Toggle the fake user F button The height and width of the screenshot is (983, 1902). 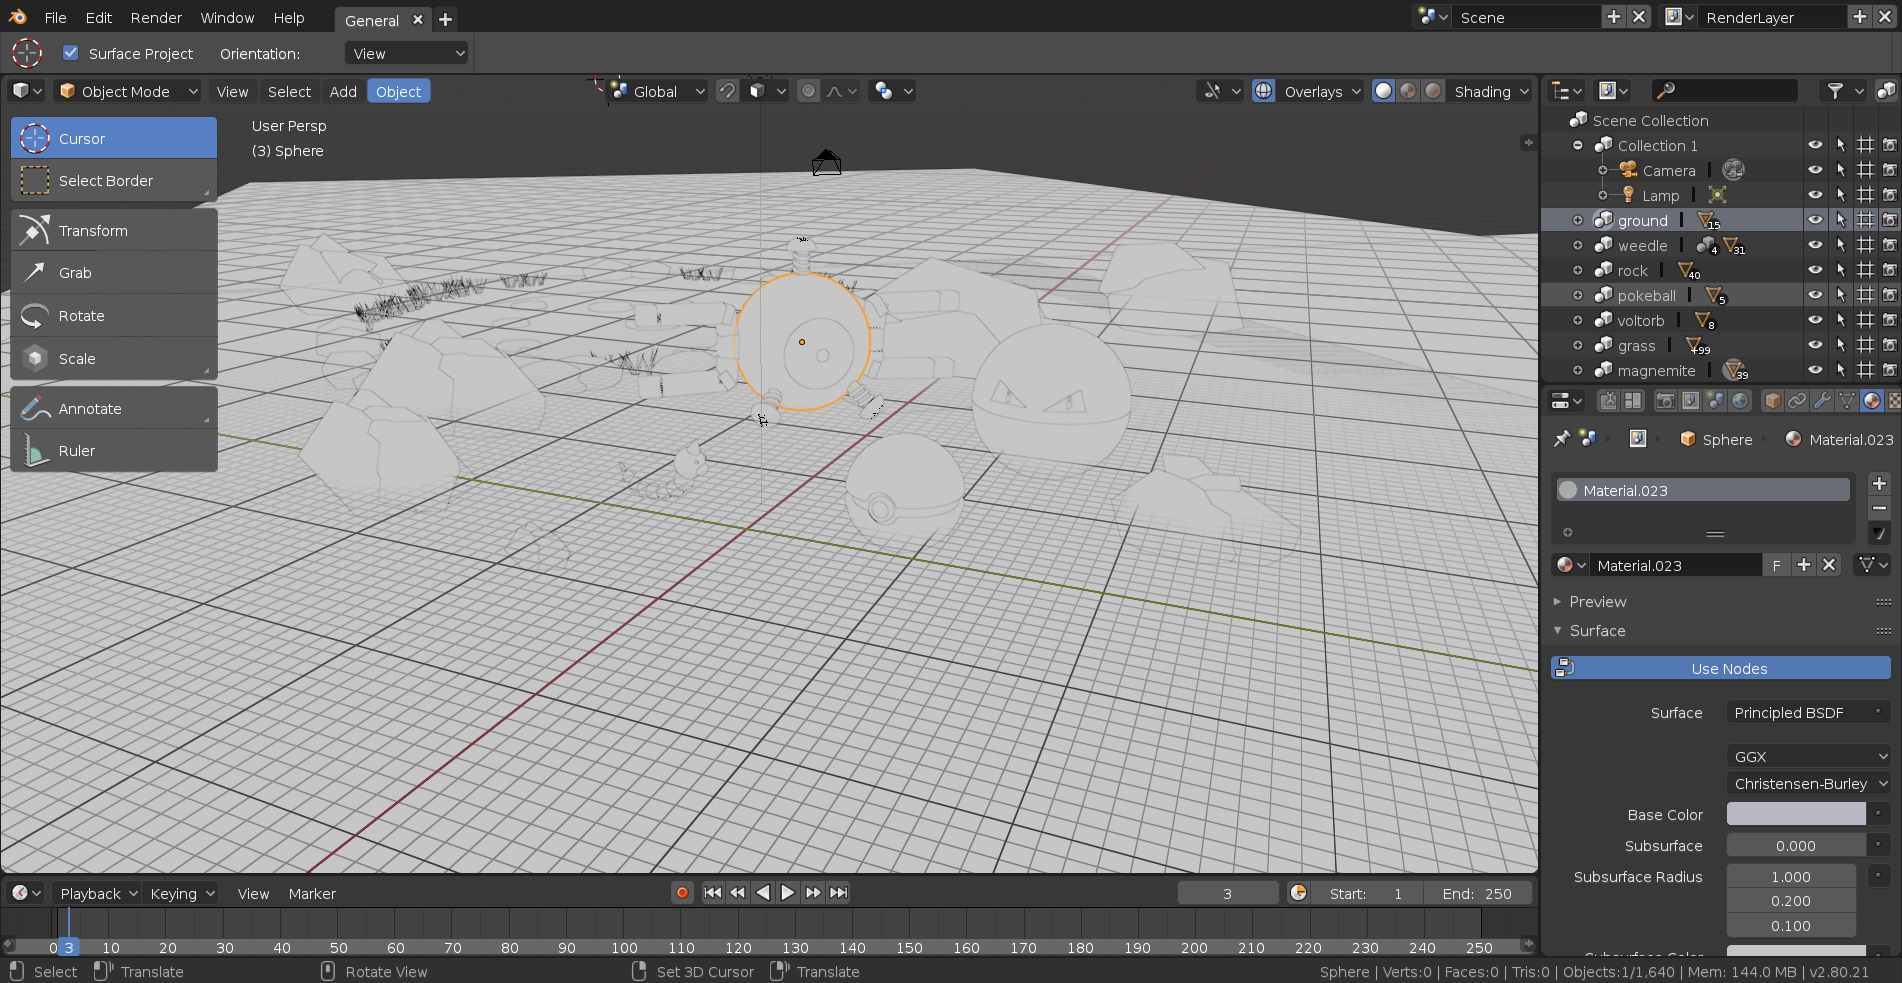pyautogui.click(x=1776, y=565)
